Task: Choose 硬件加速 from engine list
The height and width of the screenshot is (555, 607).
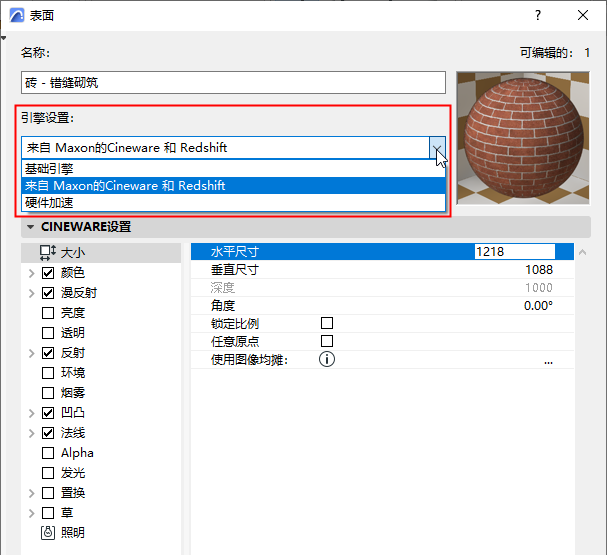Action: point(233,202)
